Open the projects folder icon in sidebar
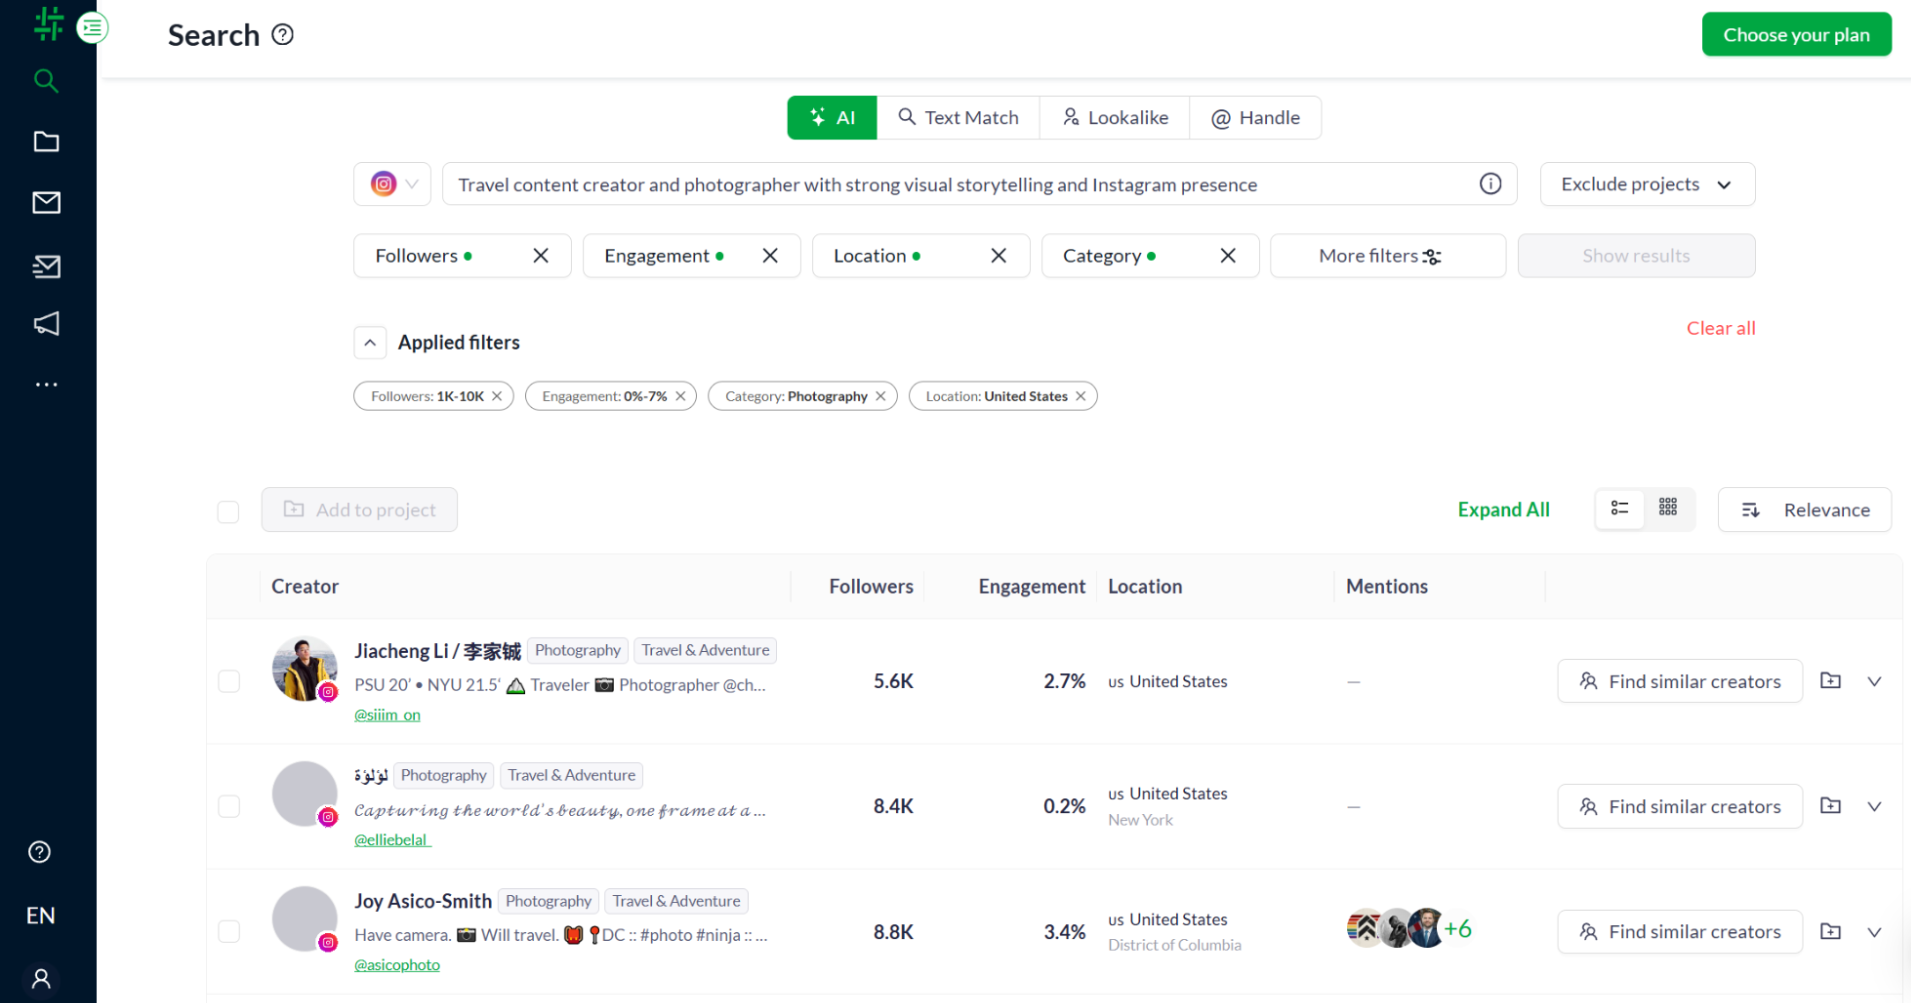Image resolution: width=1911 pixels, height=1004 pixels. click(46, 142)
